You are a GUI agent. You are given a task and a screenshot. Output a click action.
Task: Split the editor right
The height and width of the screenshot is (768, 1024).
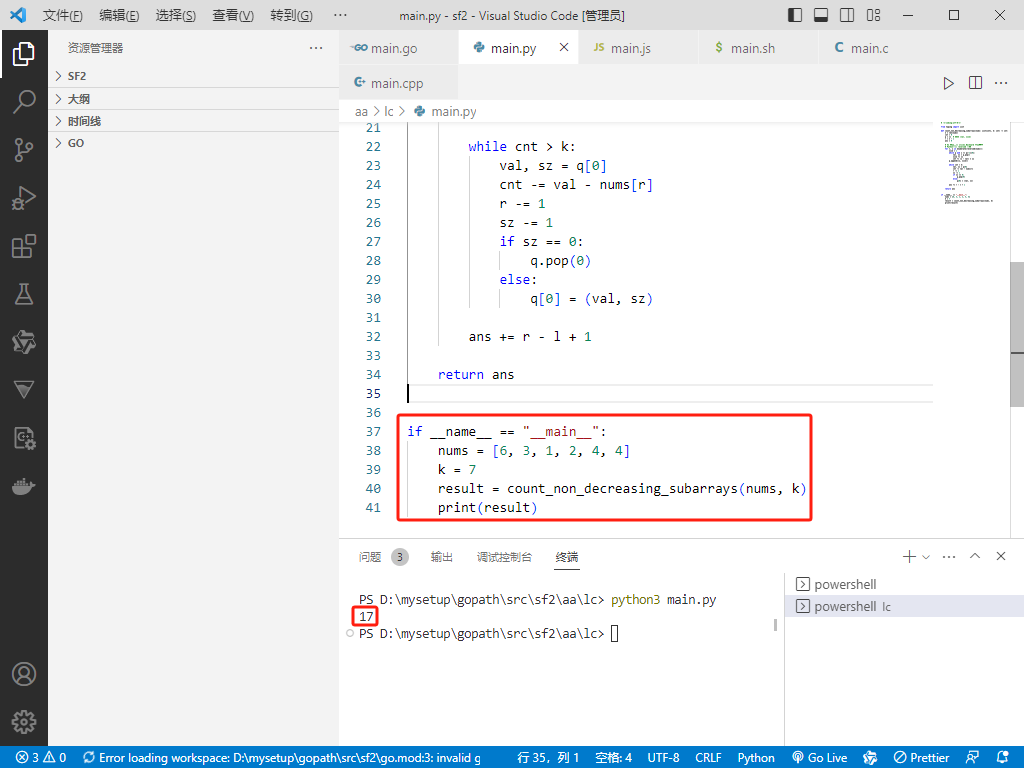pos(975,83)
